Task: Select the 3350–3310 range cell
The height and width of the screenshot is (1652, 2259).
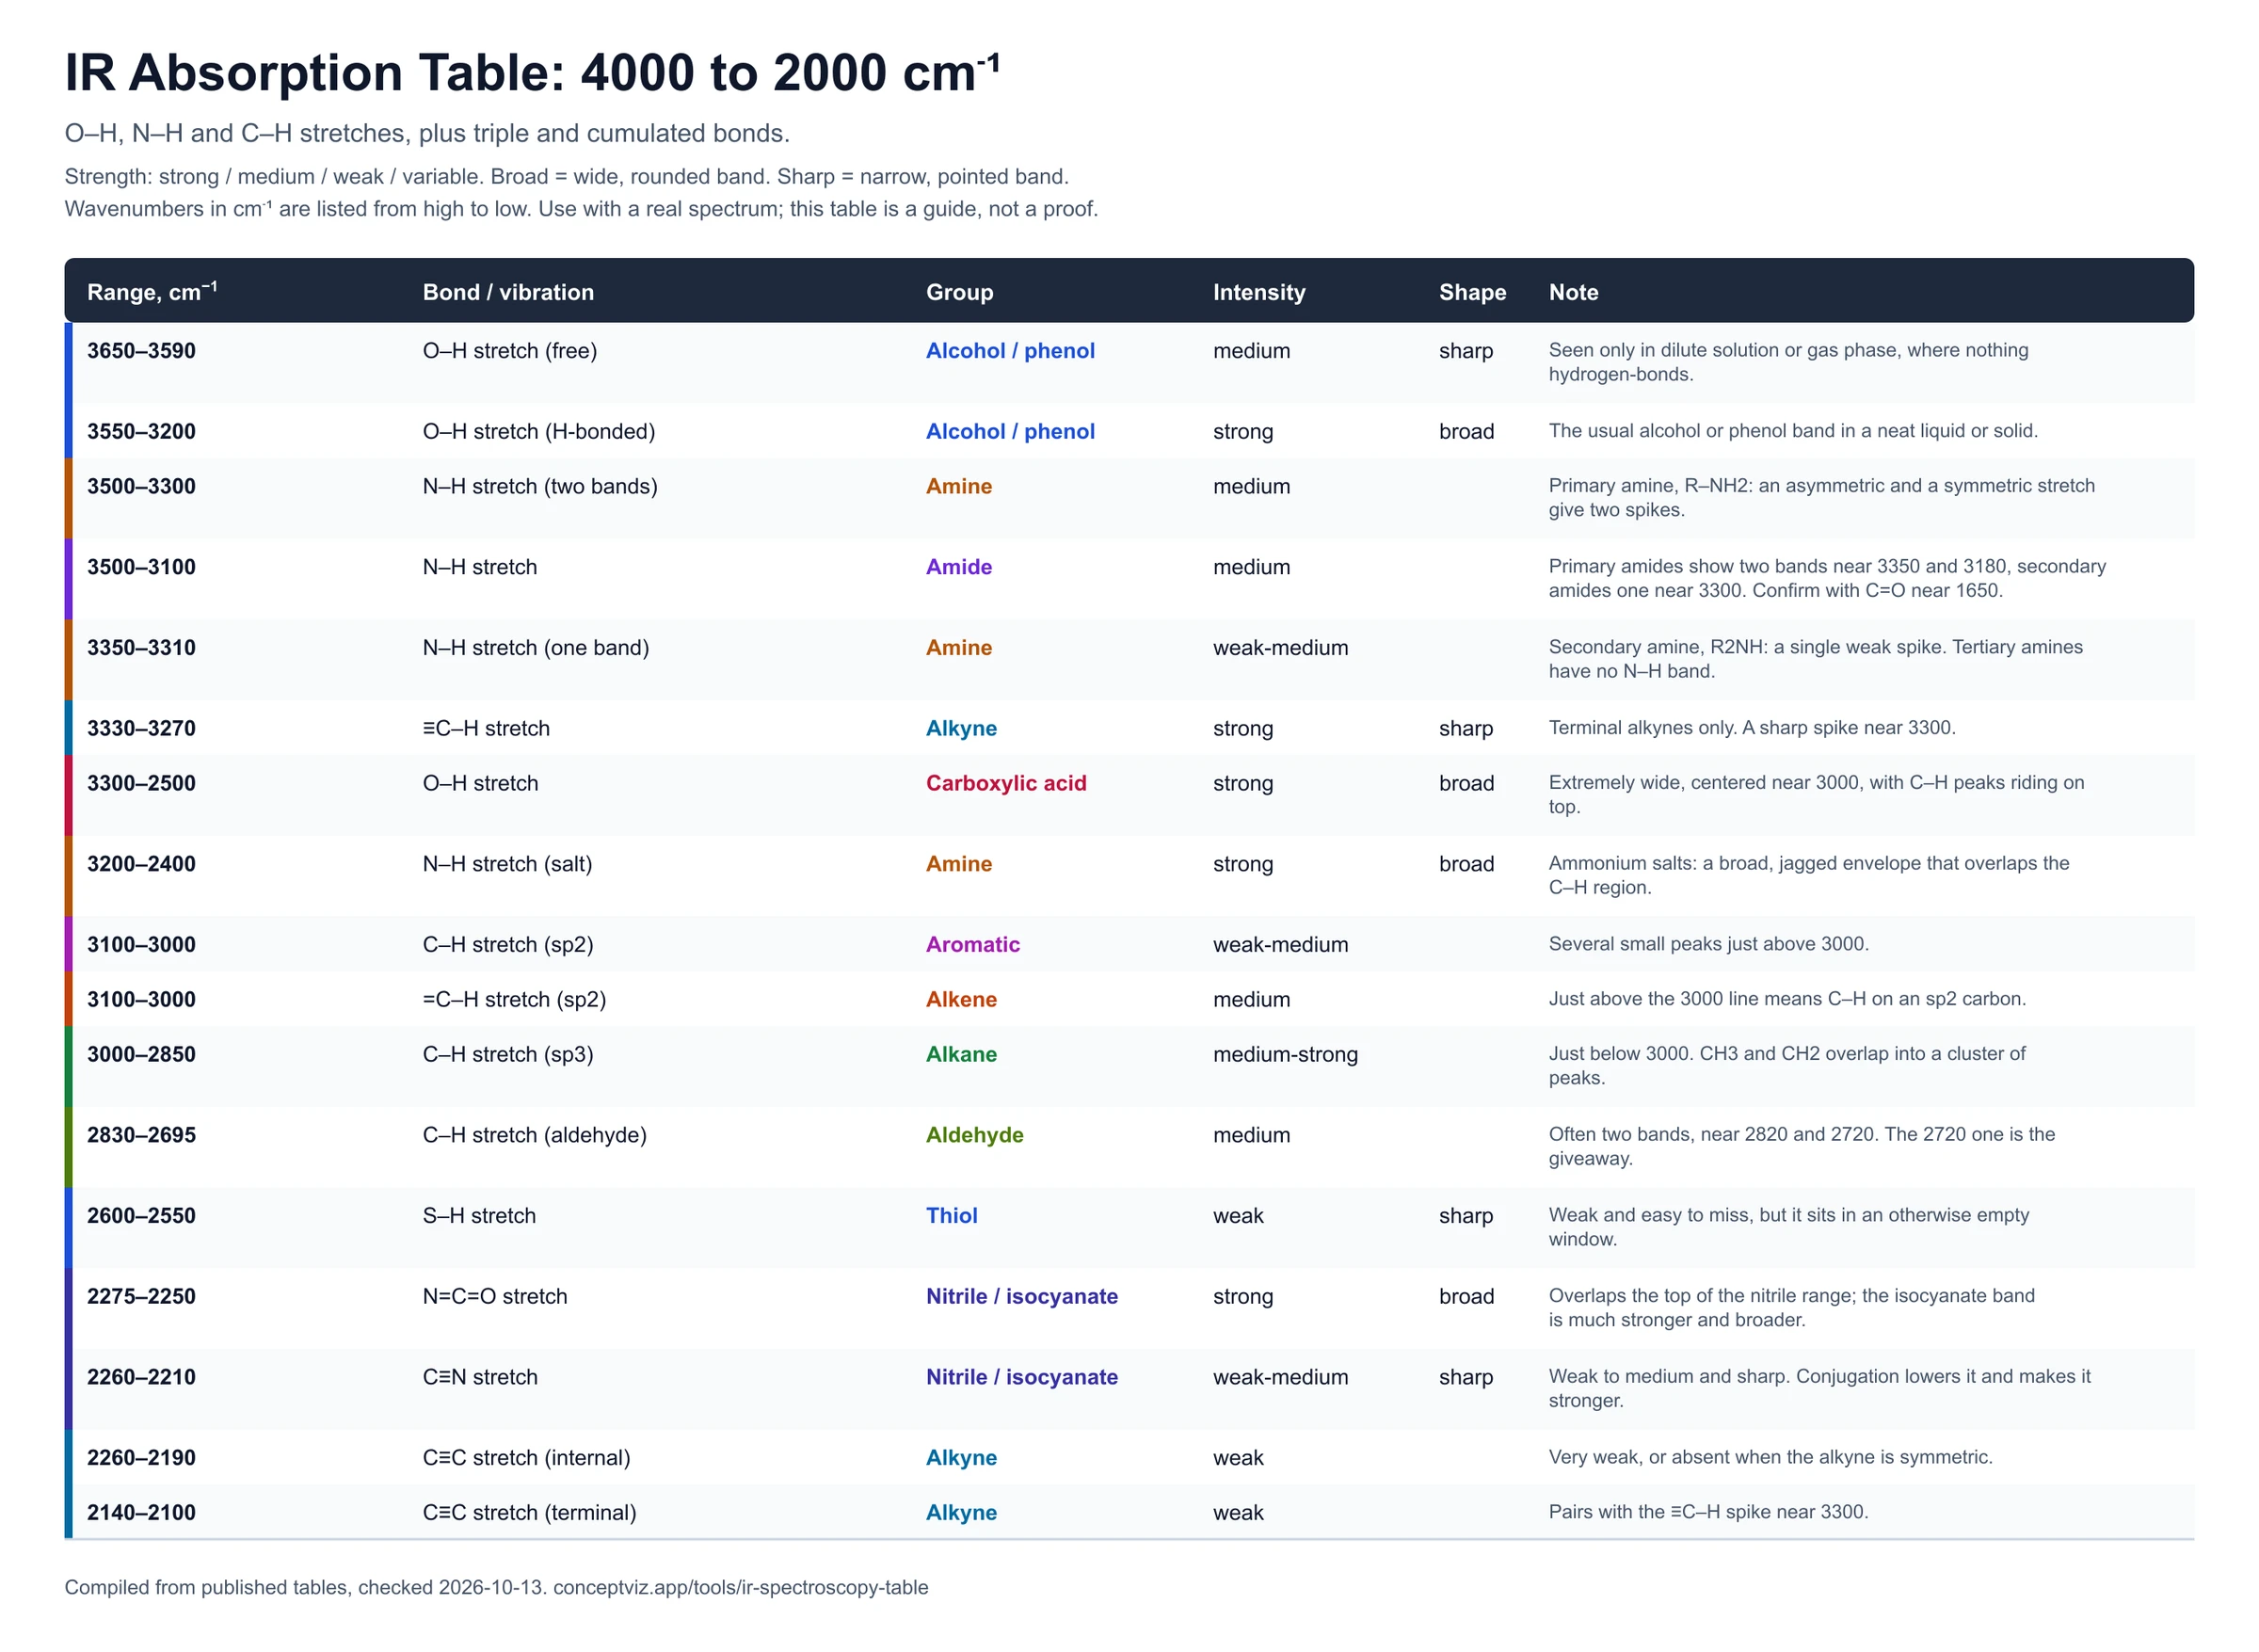Action: tap(141, 648)
